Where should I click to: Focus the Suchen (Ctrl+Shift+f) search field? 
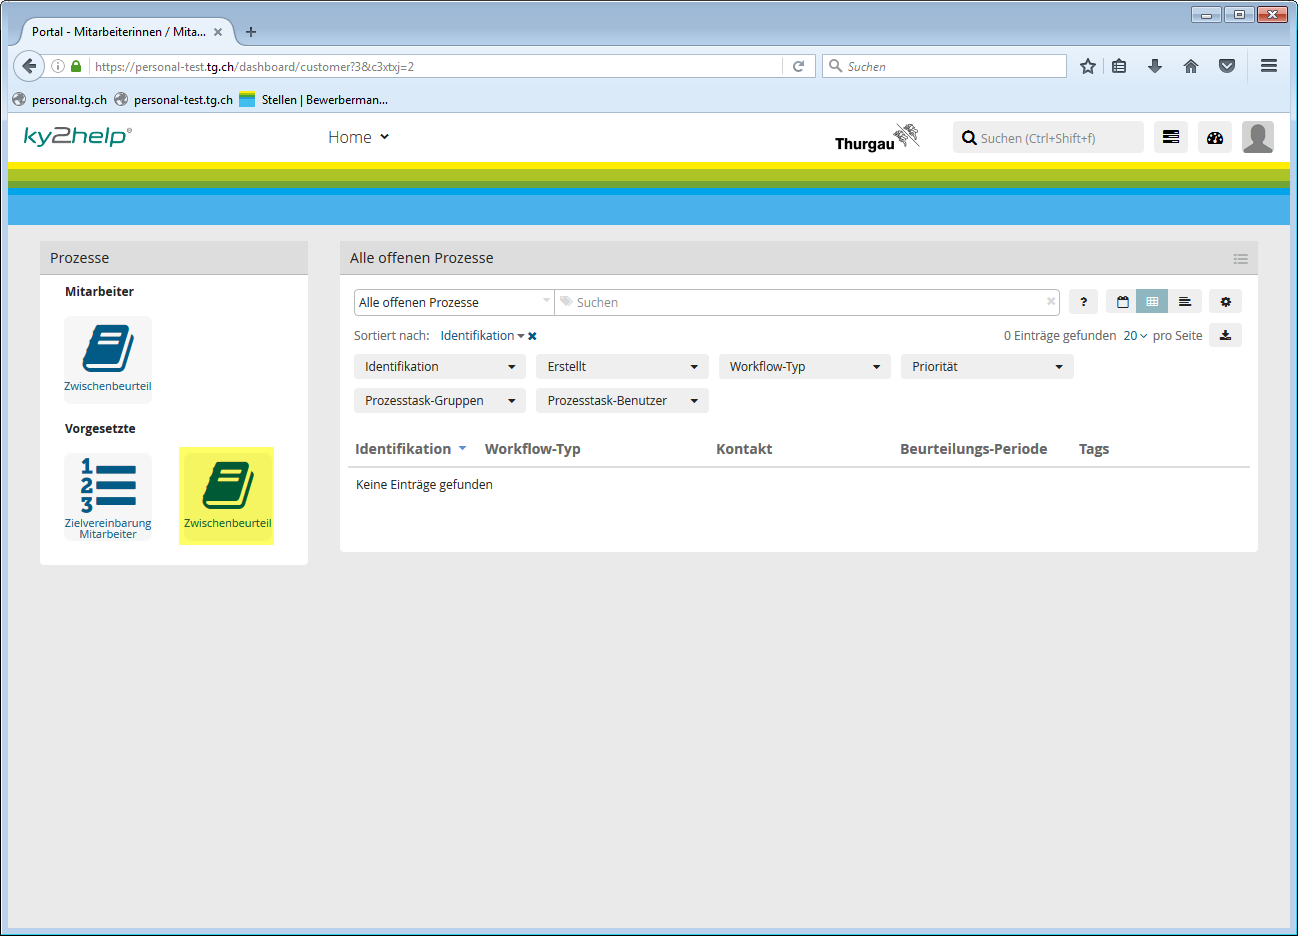[x=1048, y=138]
